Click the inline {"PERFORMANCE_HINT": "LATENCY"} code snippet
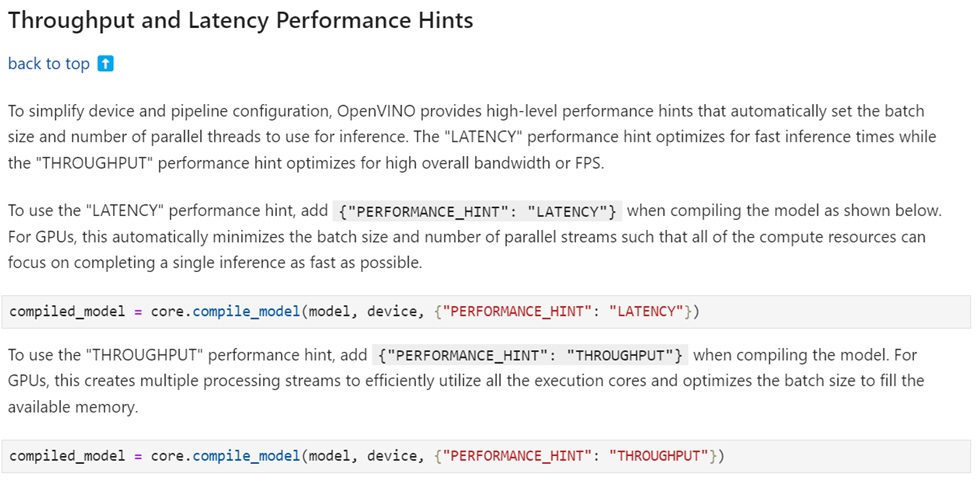The height and width of the screenshot is (484, 975). click(478, 211)
